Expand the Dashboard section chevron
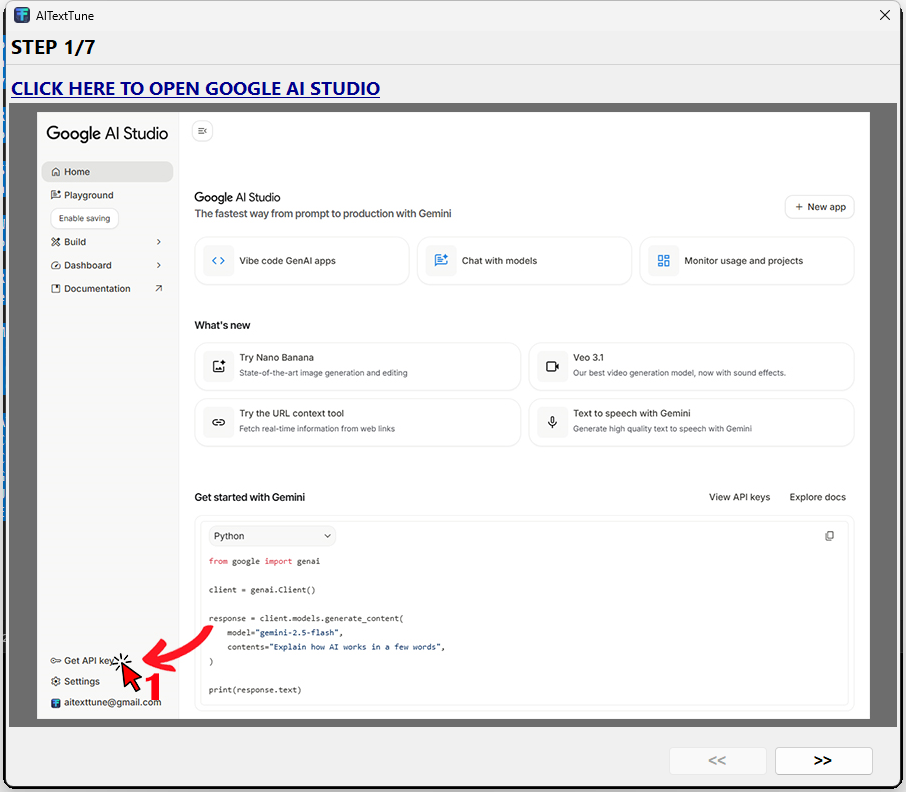 [159, 265]
